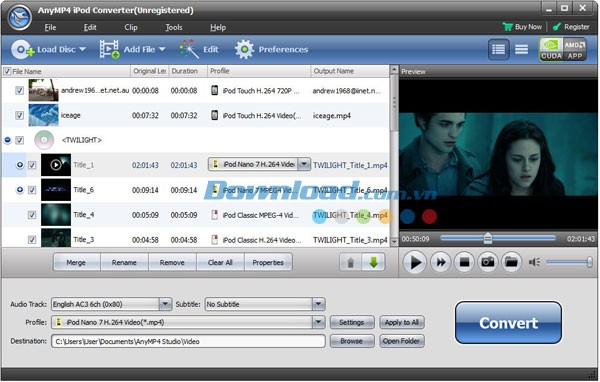Toggle AMD APP acceleration icon
The width and height of the screenshot is (600, 382).
[x=574, y=49]
